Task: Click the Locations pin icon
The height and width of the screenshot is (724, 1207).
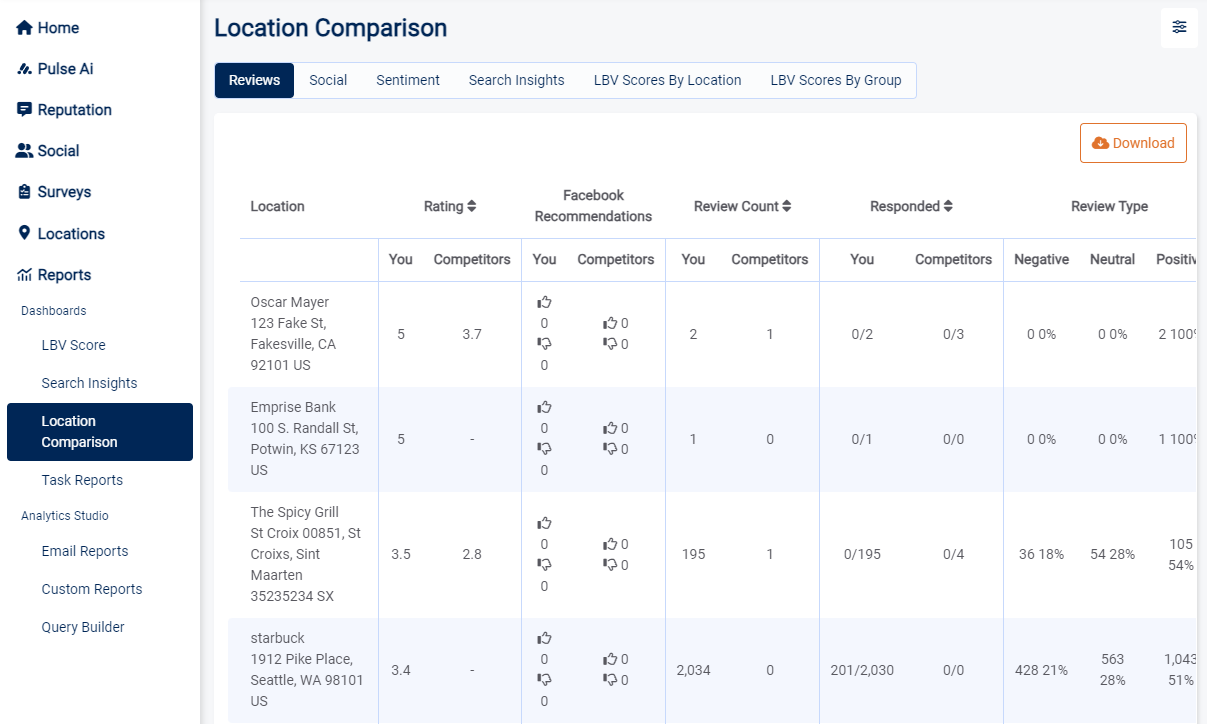Action: tap(25, 233)
